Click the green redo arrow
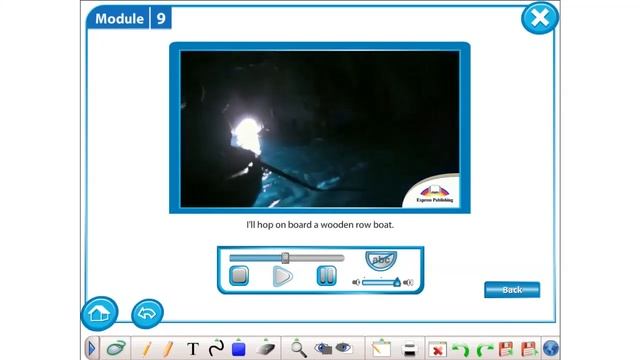Screen dimensions: 640x360 484,350
